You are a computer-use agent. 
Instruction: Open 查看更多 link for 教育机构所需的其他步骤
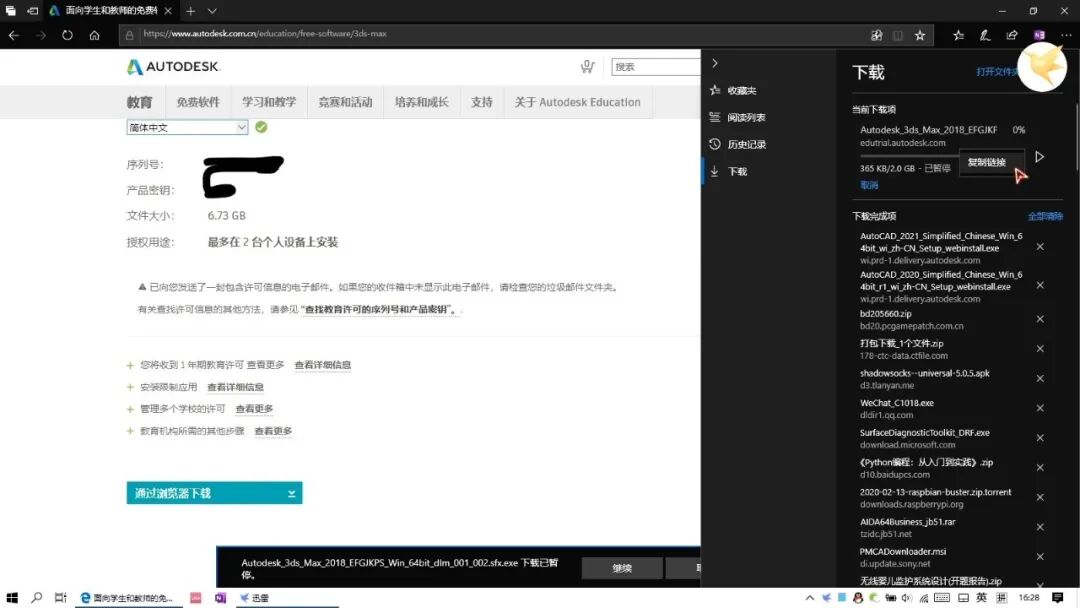[x=273, y=431]
